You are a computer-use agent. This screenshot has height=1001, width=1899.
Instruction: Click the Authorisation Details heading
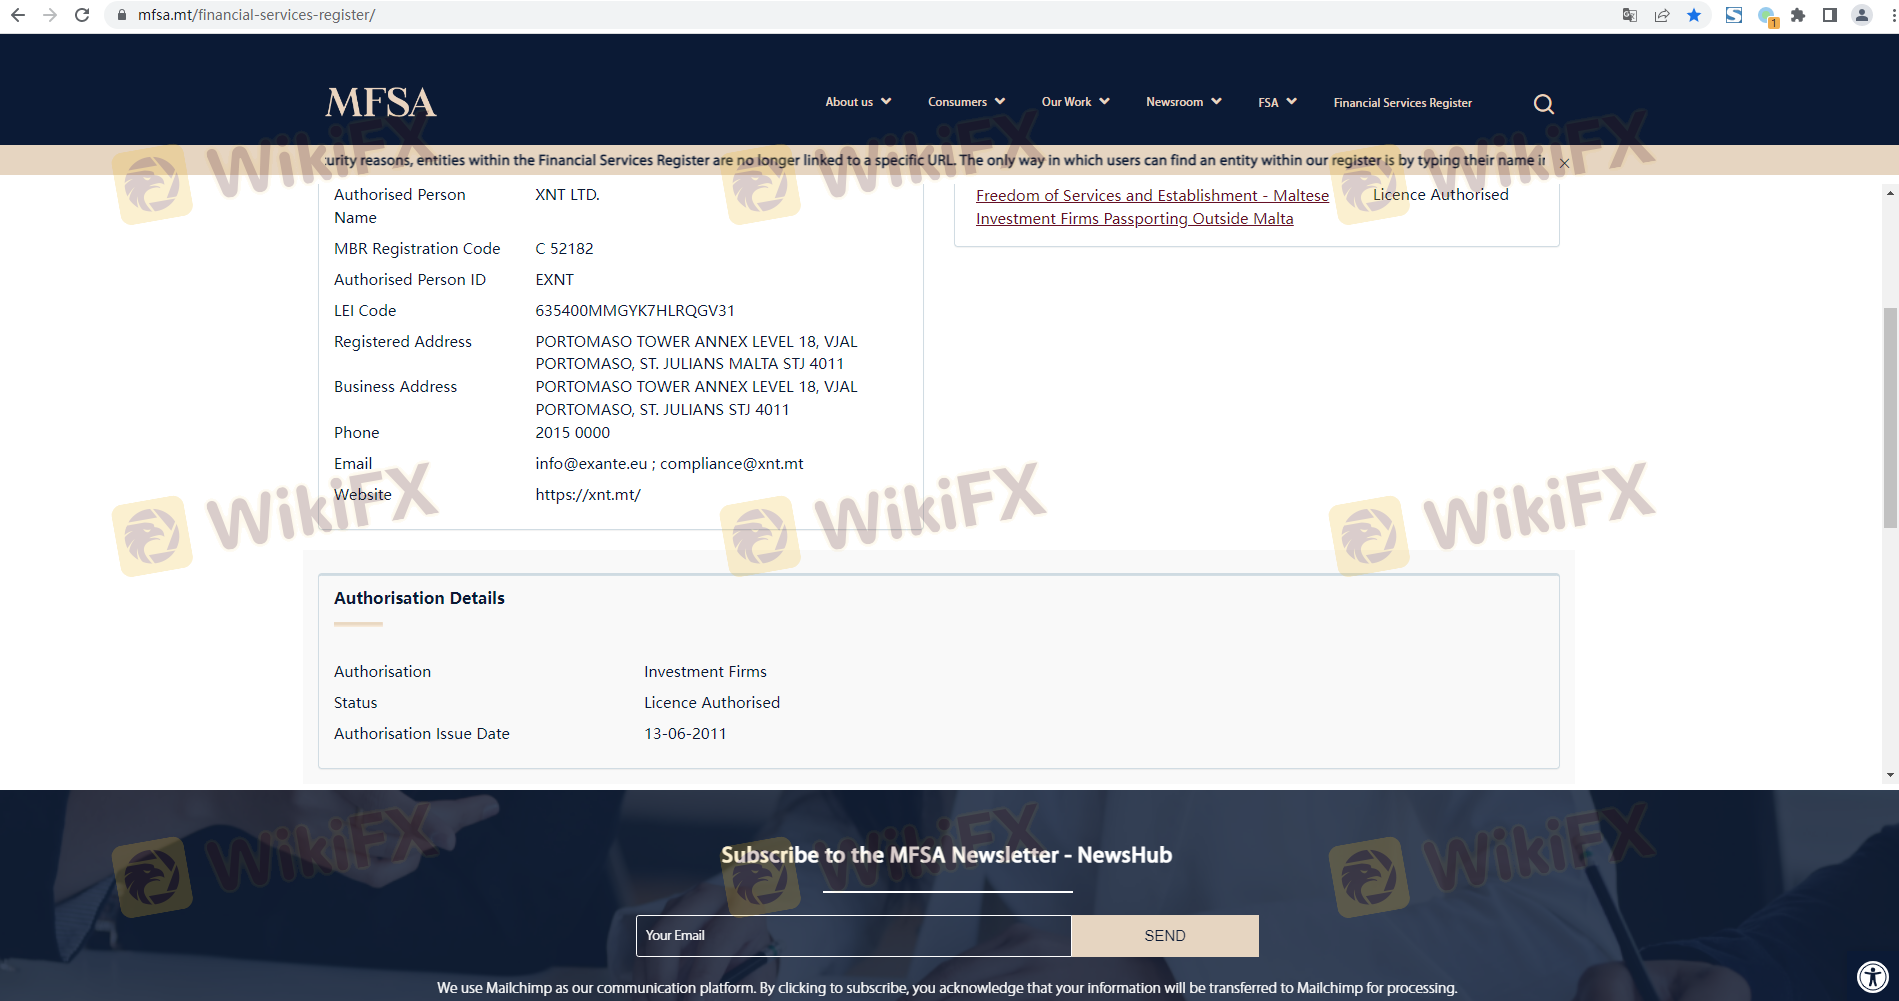coord(419,598)
